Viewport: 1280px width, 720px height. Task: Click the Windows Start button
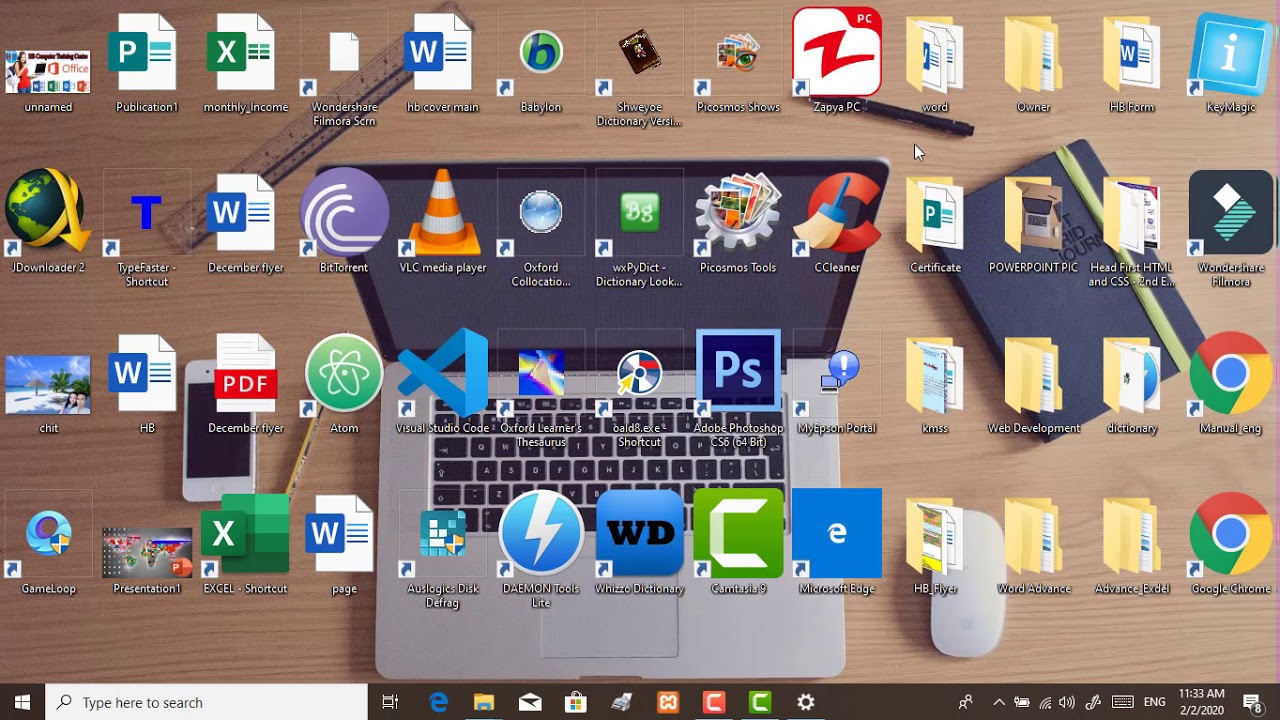23,702
